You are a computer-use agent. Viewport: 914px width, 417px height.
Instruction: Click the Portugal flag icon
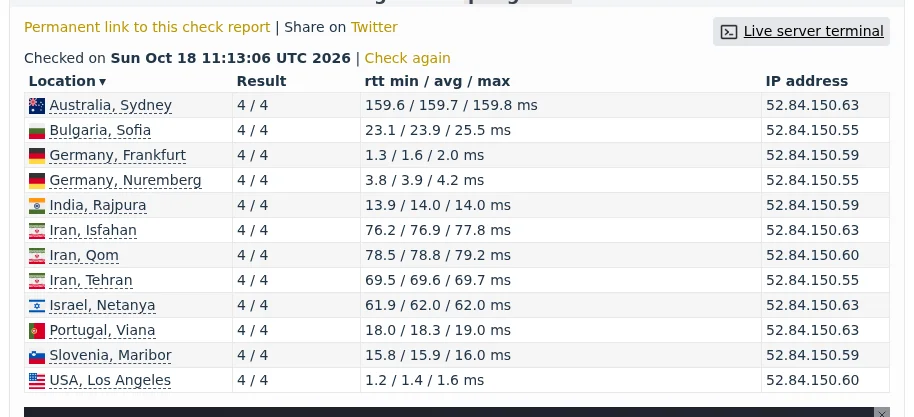[37, 331]
